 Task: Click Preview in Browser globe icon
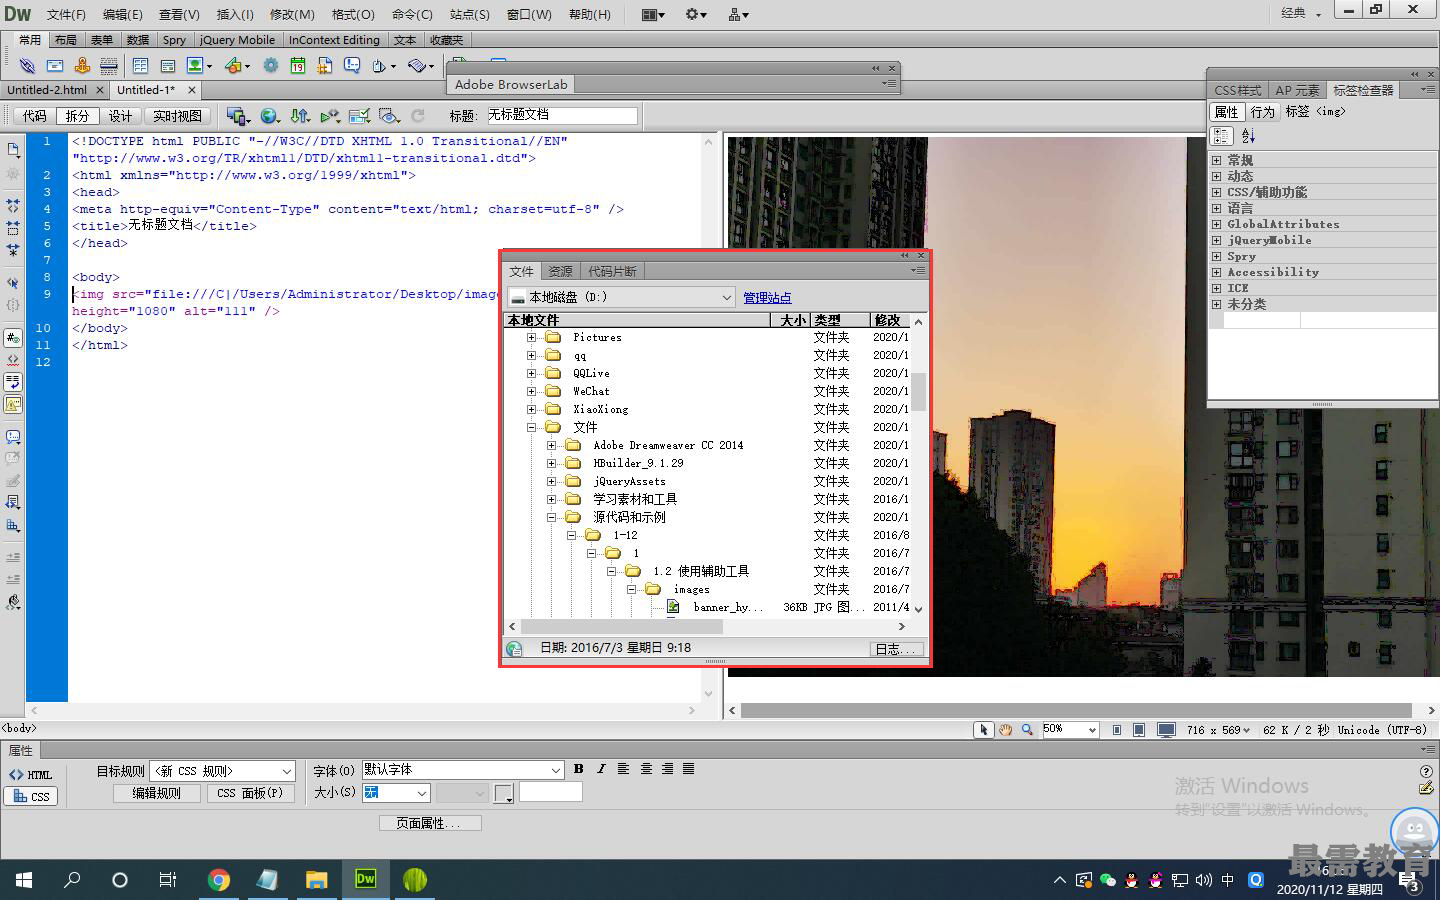pos(270,116)
